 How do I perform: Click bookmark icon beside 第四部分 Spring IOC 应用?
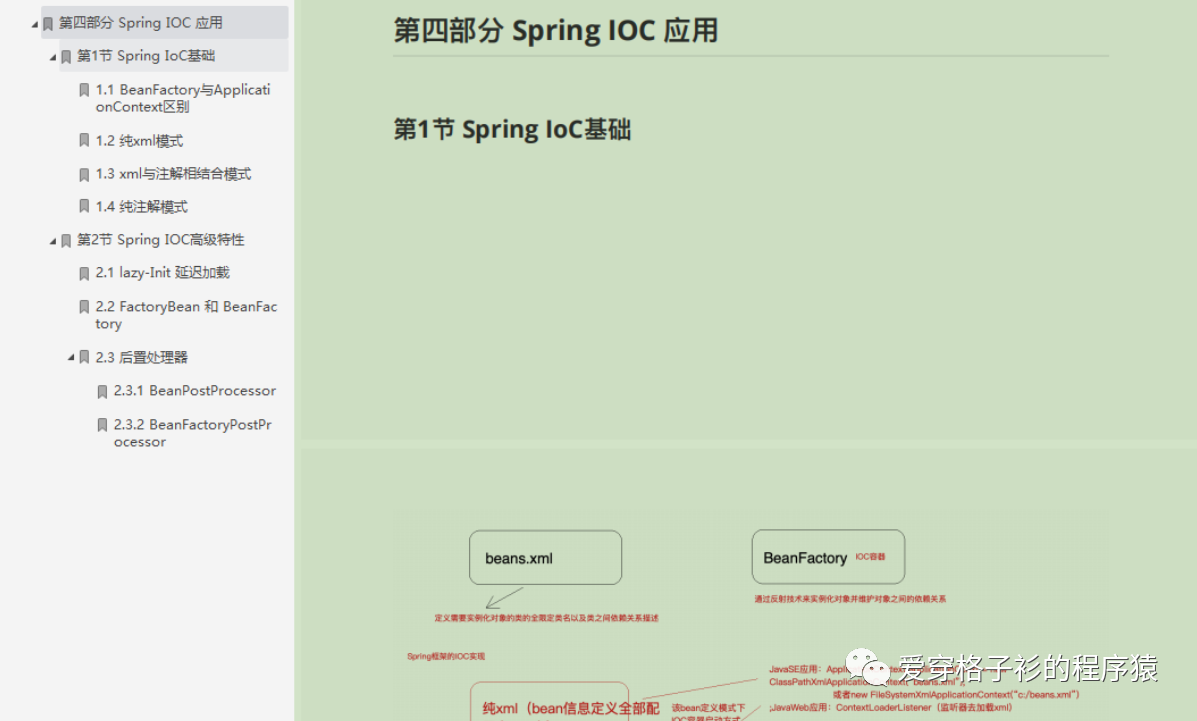coord(48,24)
